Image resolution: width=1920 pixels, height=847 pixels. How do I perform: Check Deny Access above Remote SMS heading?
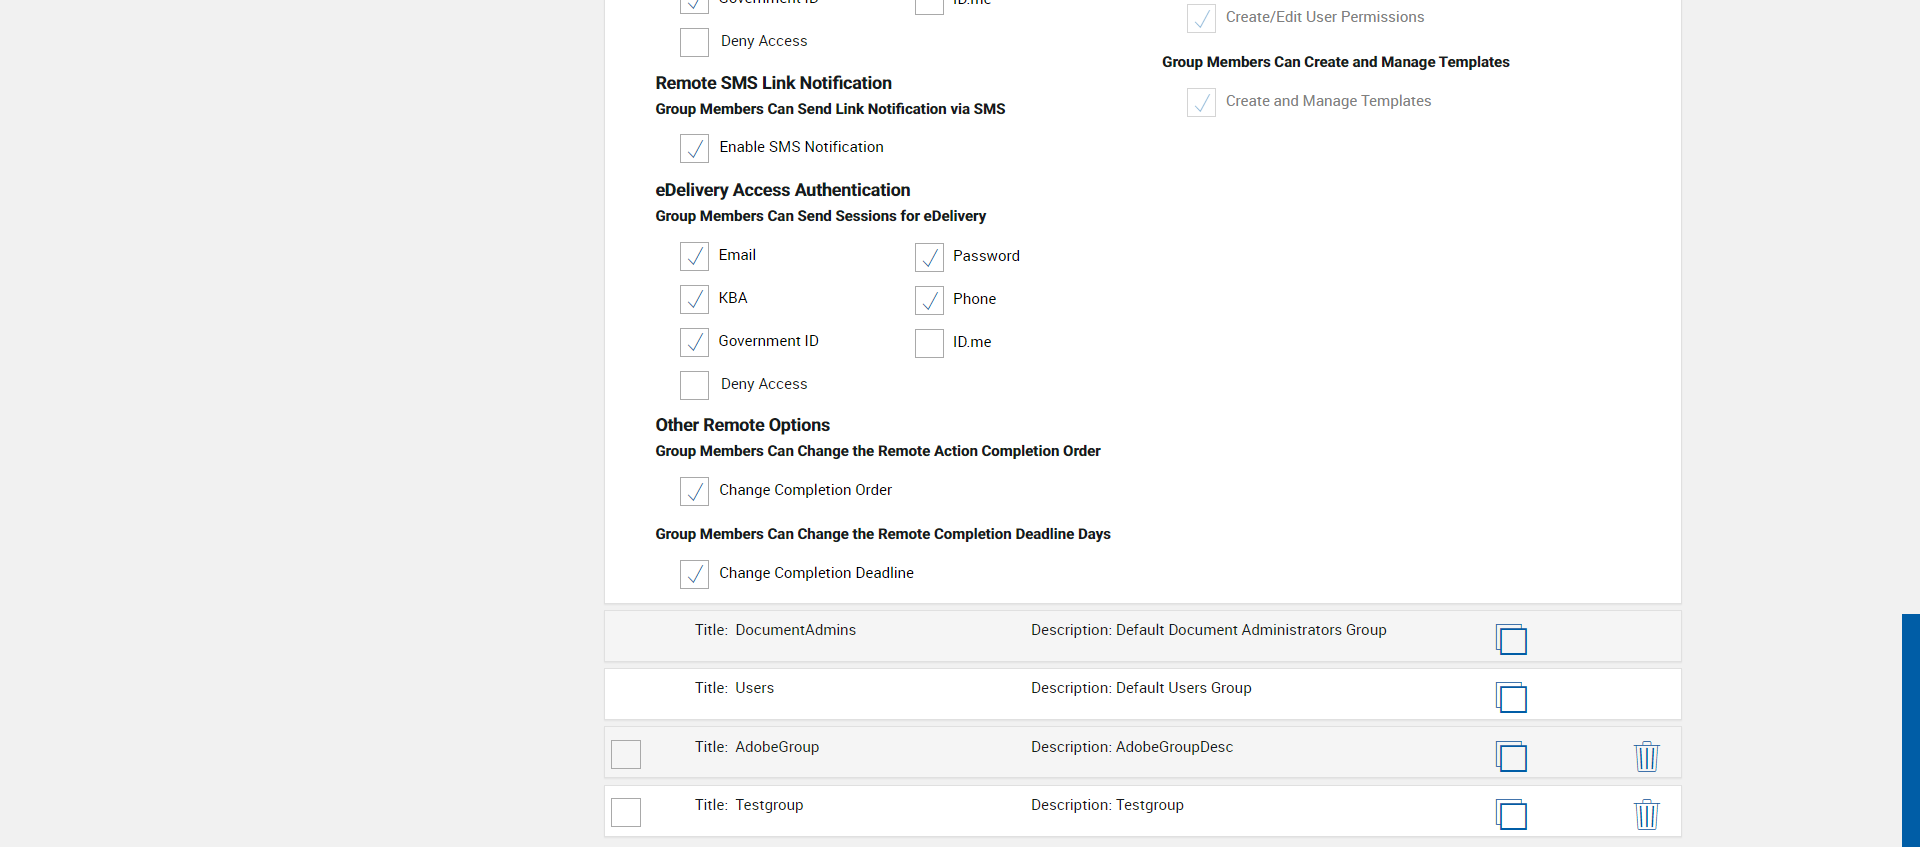(x=694, y=42)
